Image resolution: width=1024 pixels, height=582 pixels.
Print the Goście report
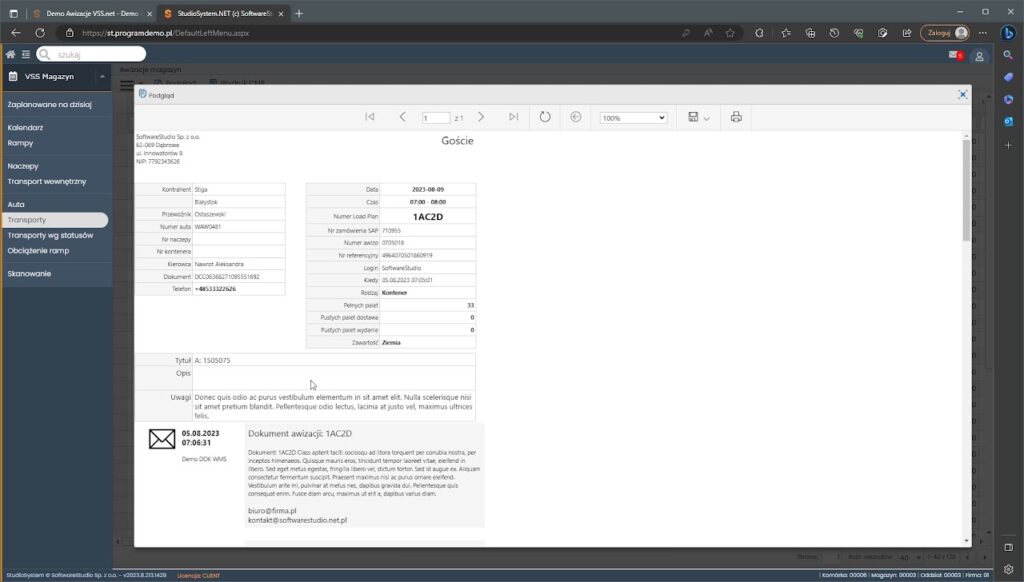(736, 117)
